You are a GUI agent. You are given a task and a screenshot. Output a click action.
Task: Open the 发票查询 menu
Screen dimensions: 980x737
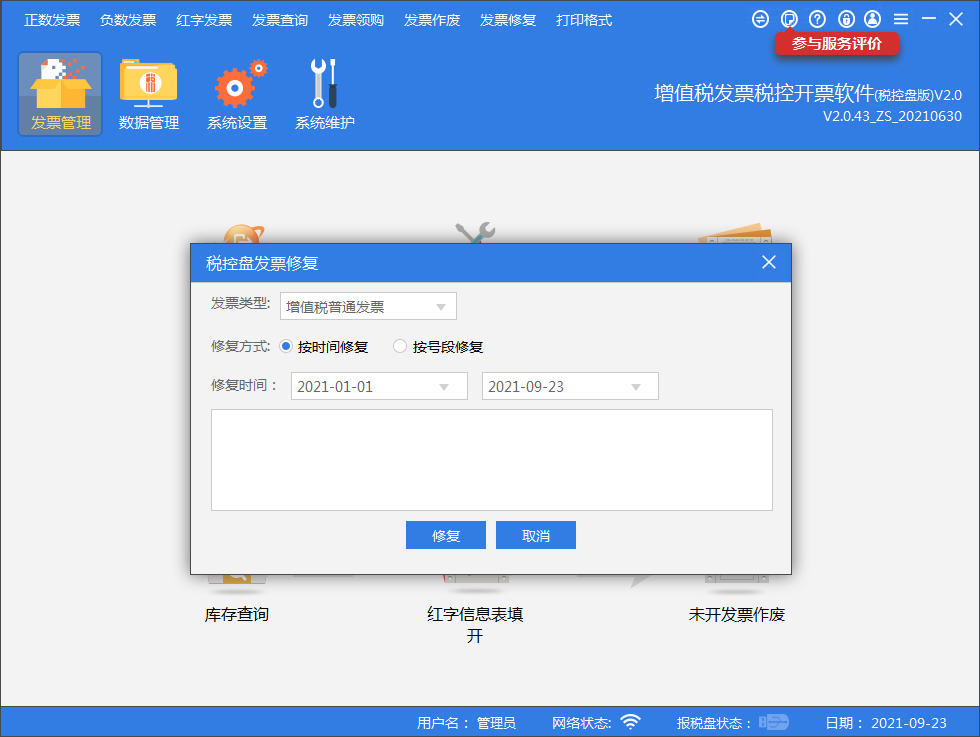pyautogui.click(x=280, y=20)
